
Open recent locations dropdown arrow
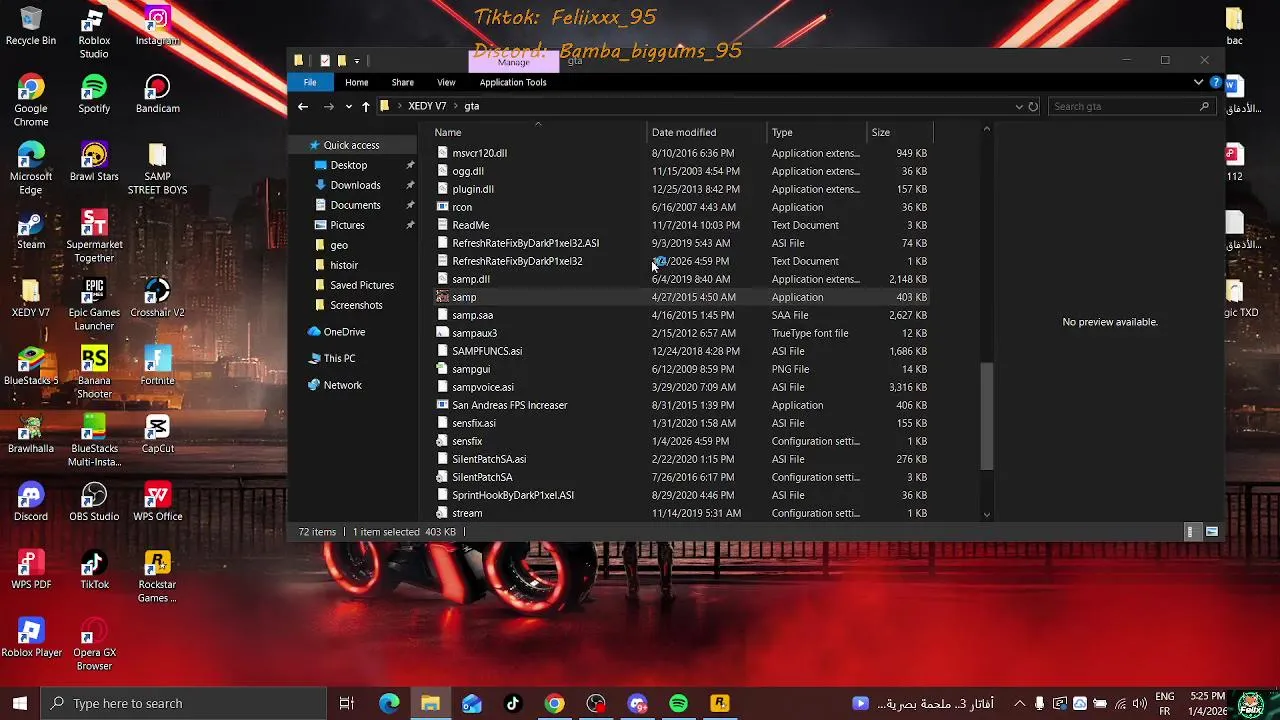tap(348, 106)
